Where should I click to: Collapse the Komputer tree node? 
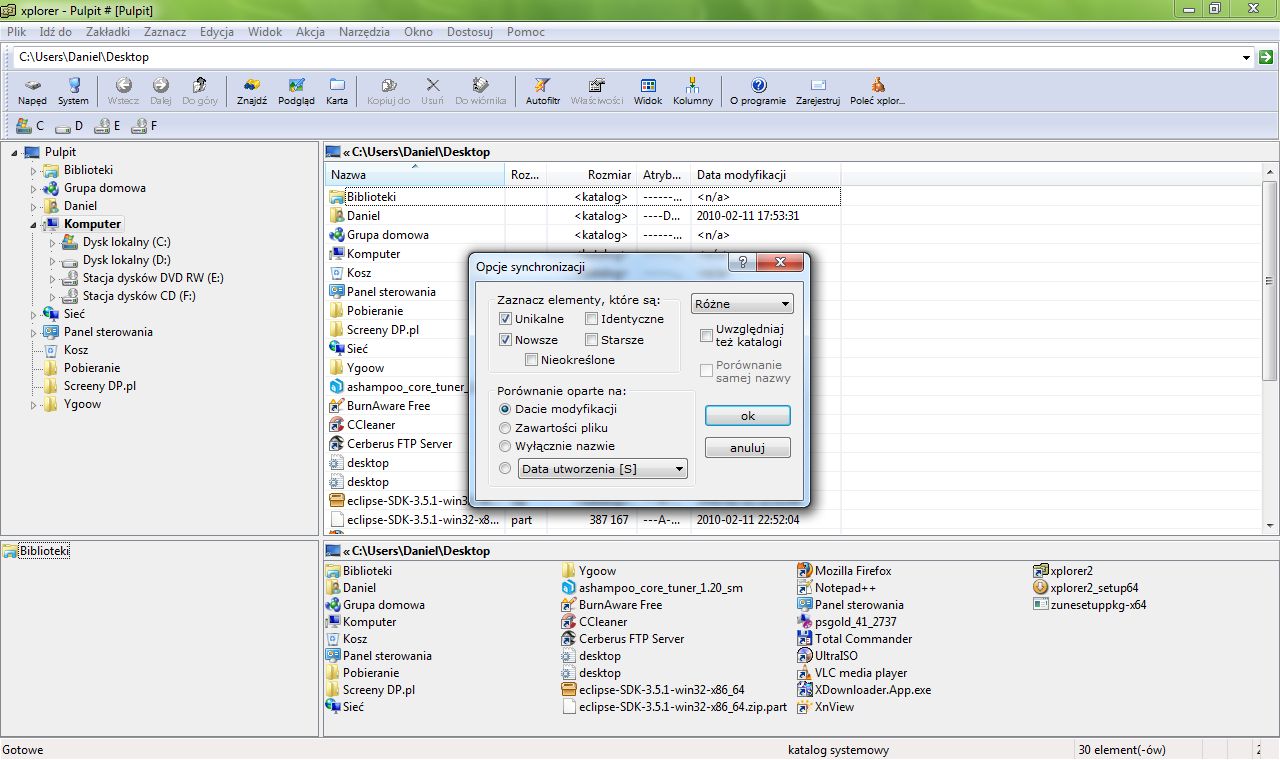pos(33,224)
